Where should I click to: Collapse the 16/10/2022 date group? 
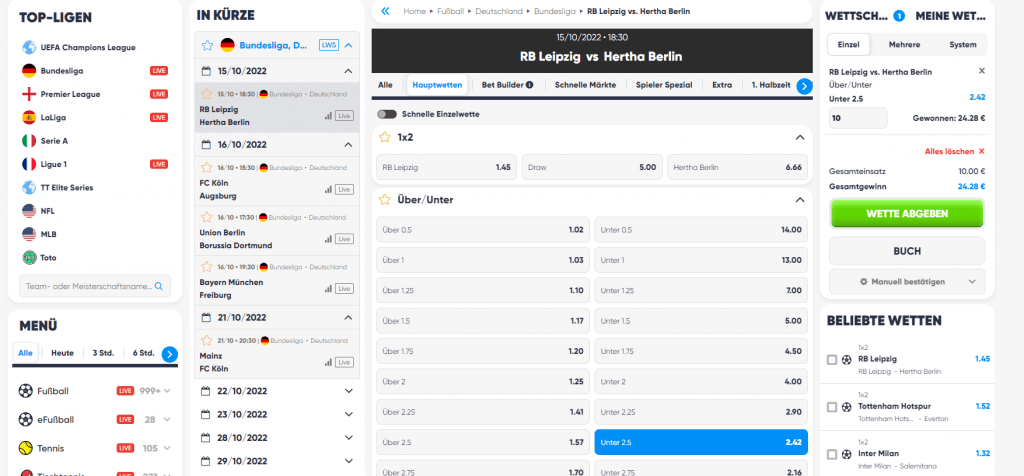(x=348, y=144)
